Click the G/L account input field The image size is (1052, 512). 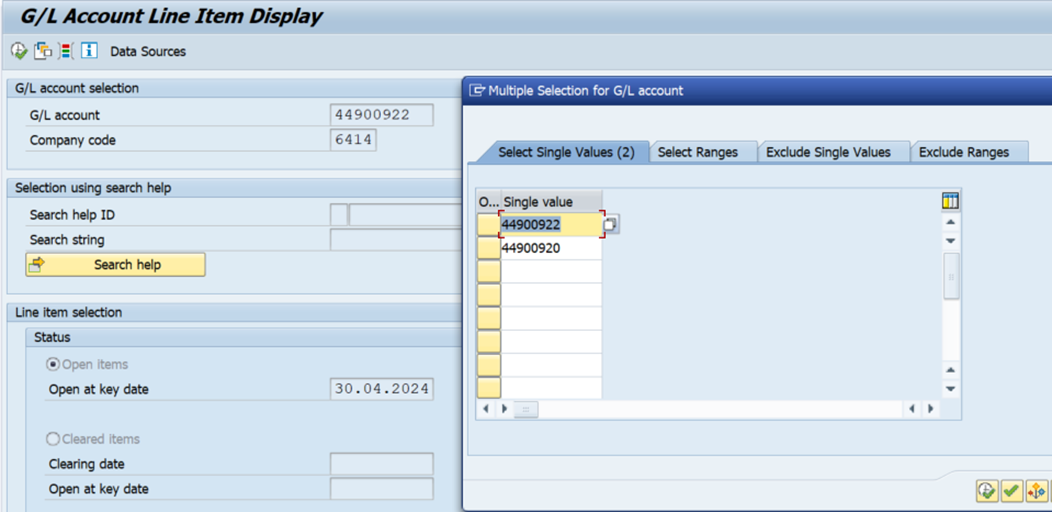(381, 115)
